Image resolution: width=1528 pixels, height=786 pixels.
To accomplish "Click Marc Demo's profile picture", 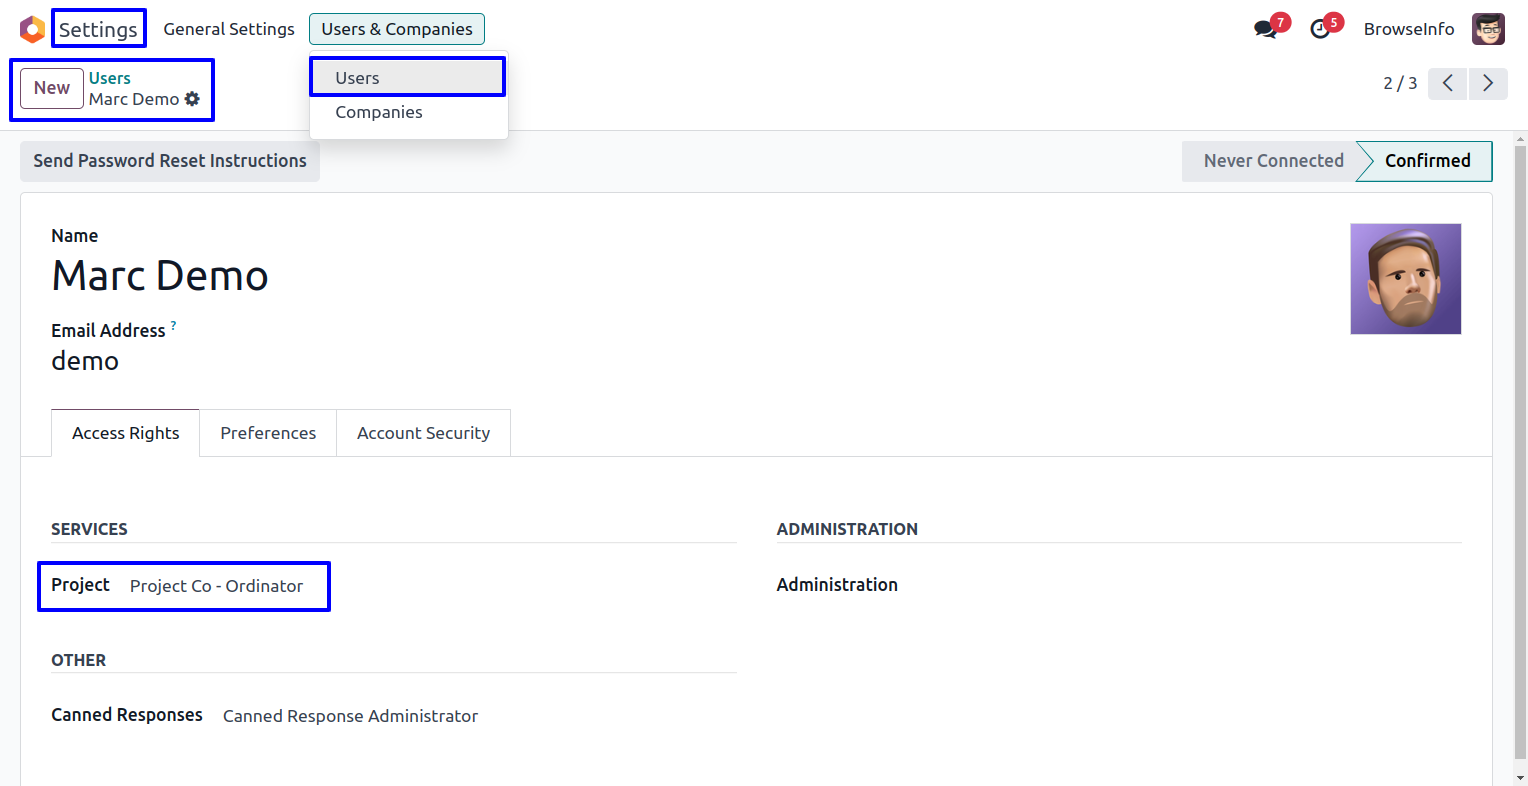I will pyautogui.click(x=1405, y=279).
